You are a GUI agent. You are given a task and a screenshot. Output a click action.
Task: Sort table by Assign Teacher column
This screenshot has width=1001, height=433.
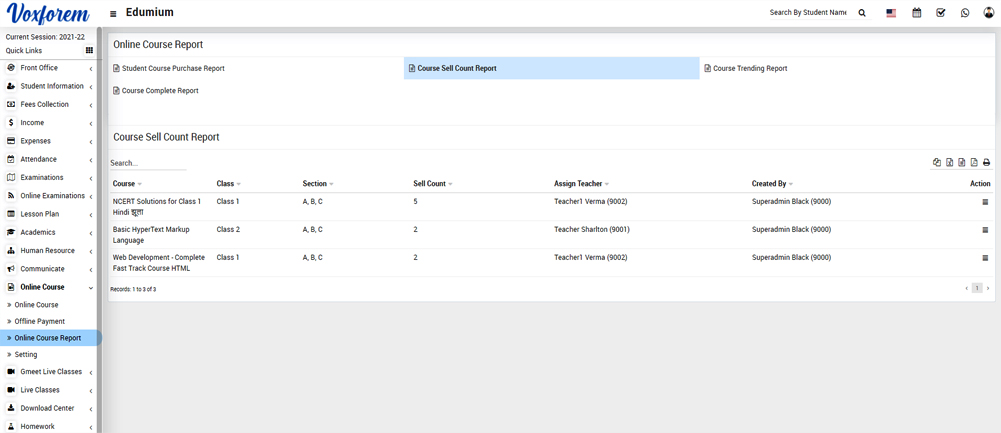click(x=580, y=184)
